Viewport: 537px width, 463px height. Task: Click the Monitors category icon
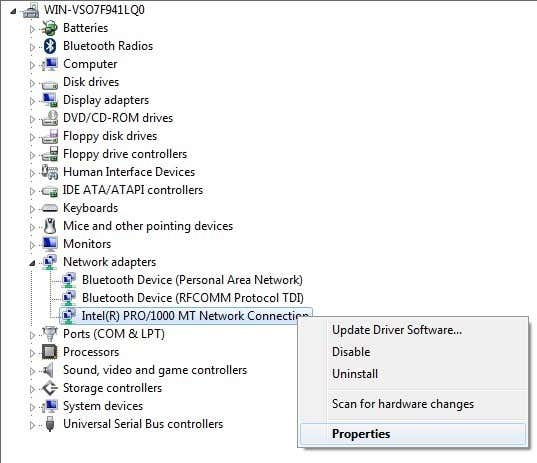point(50,244)
